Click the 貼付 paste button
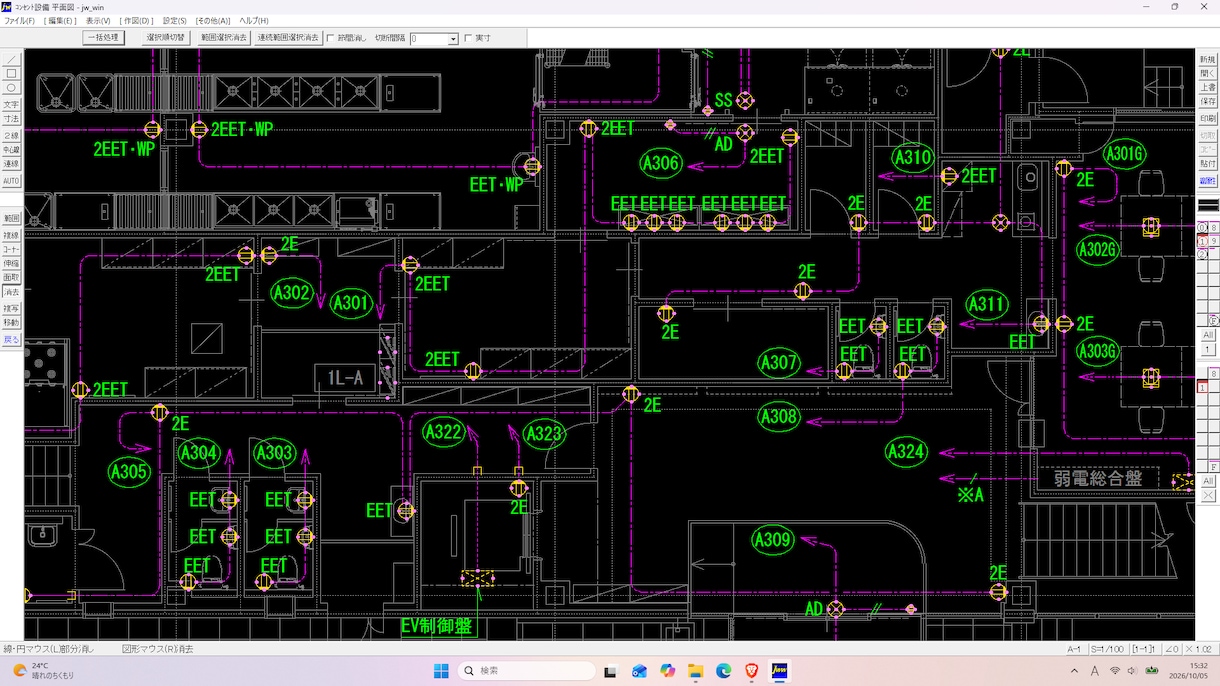This screenshot has width=1220, height=686. point(1208,163)
